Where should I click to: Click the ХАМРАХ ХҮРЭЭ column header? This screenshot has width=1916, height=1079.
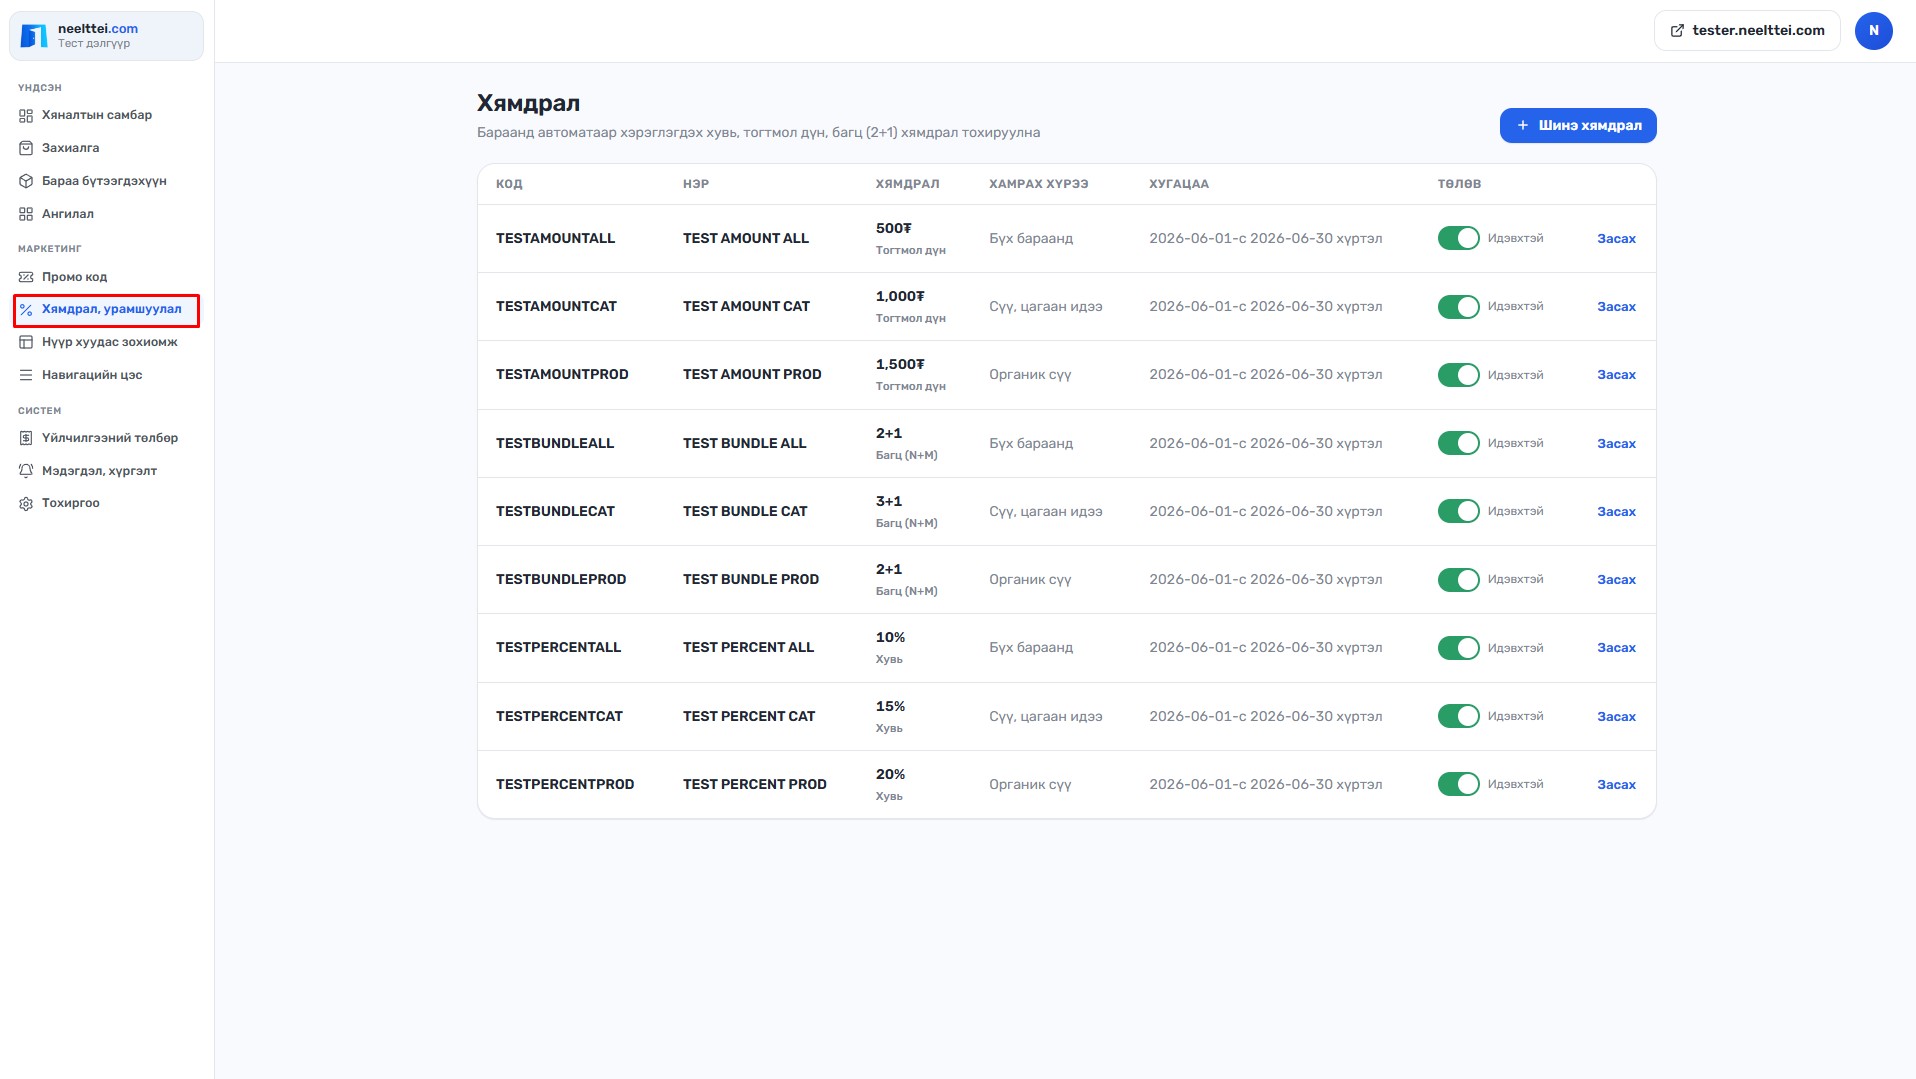point(1039,184)
